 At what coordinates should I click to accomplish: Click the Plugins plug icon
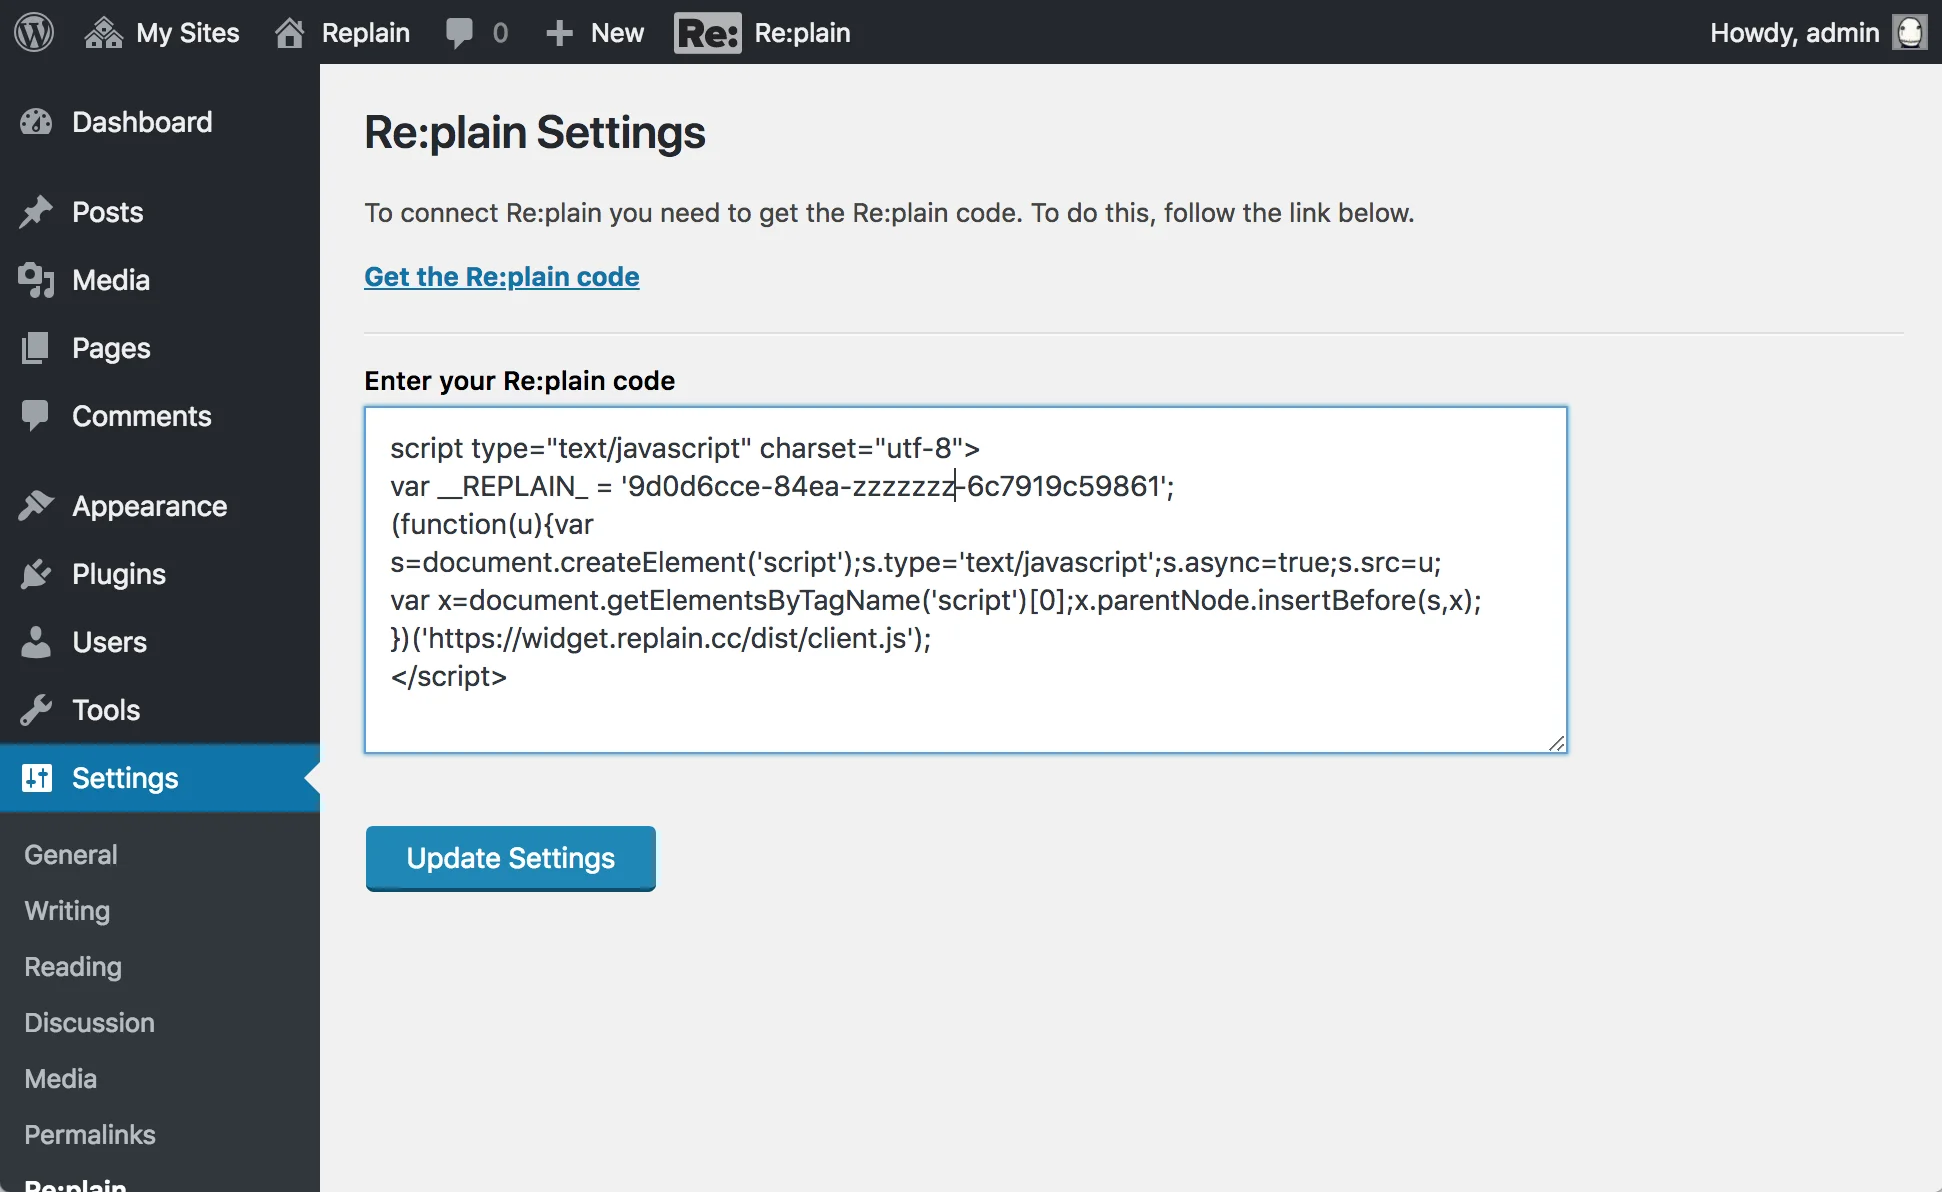(x=36, y=574)
